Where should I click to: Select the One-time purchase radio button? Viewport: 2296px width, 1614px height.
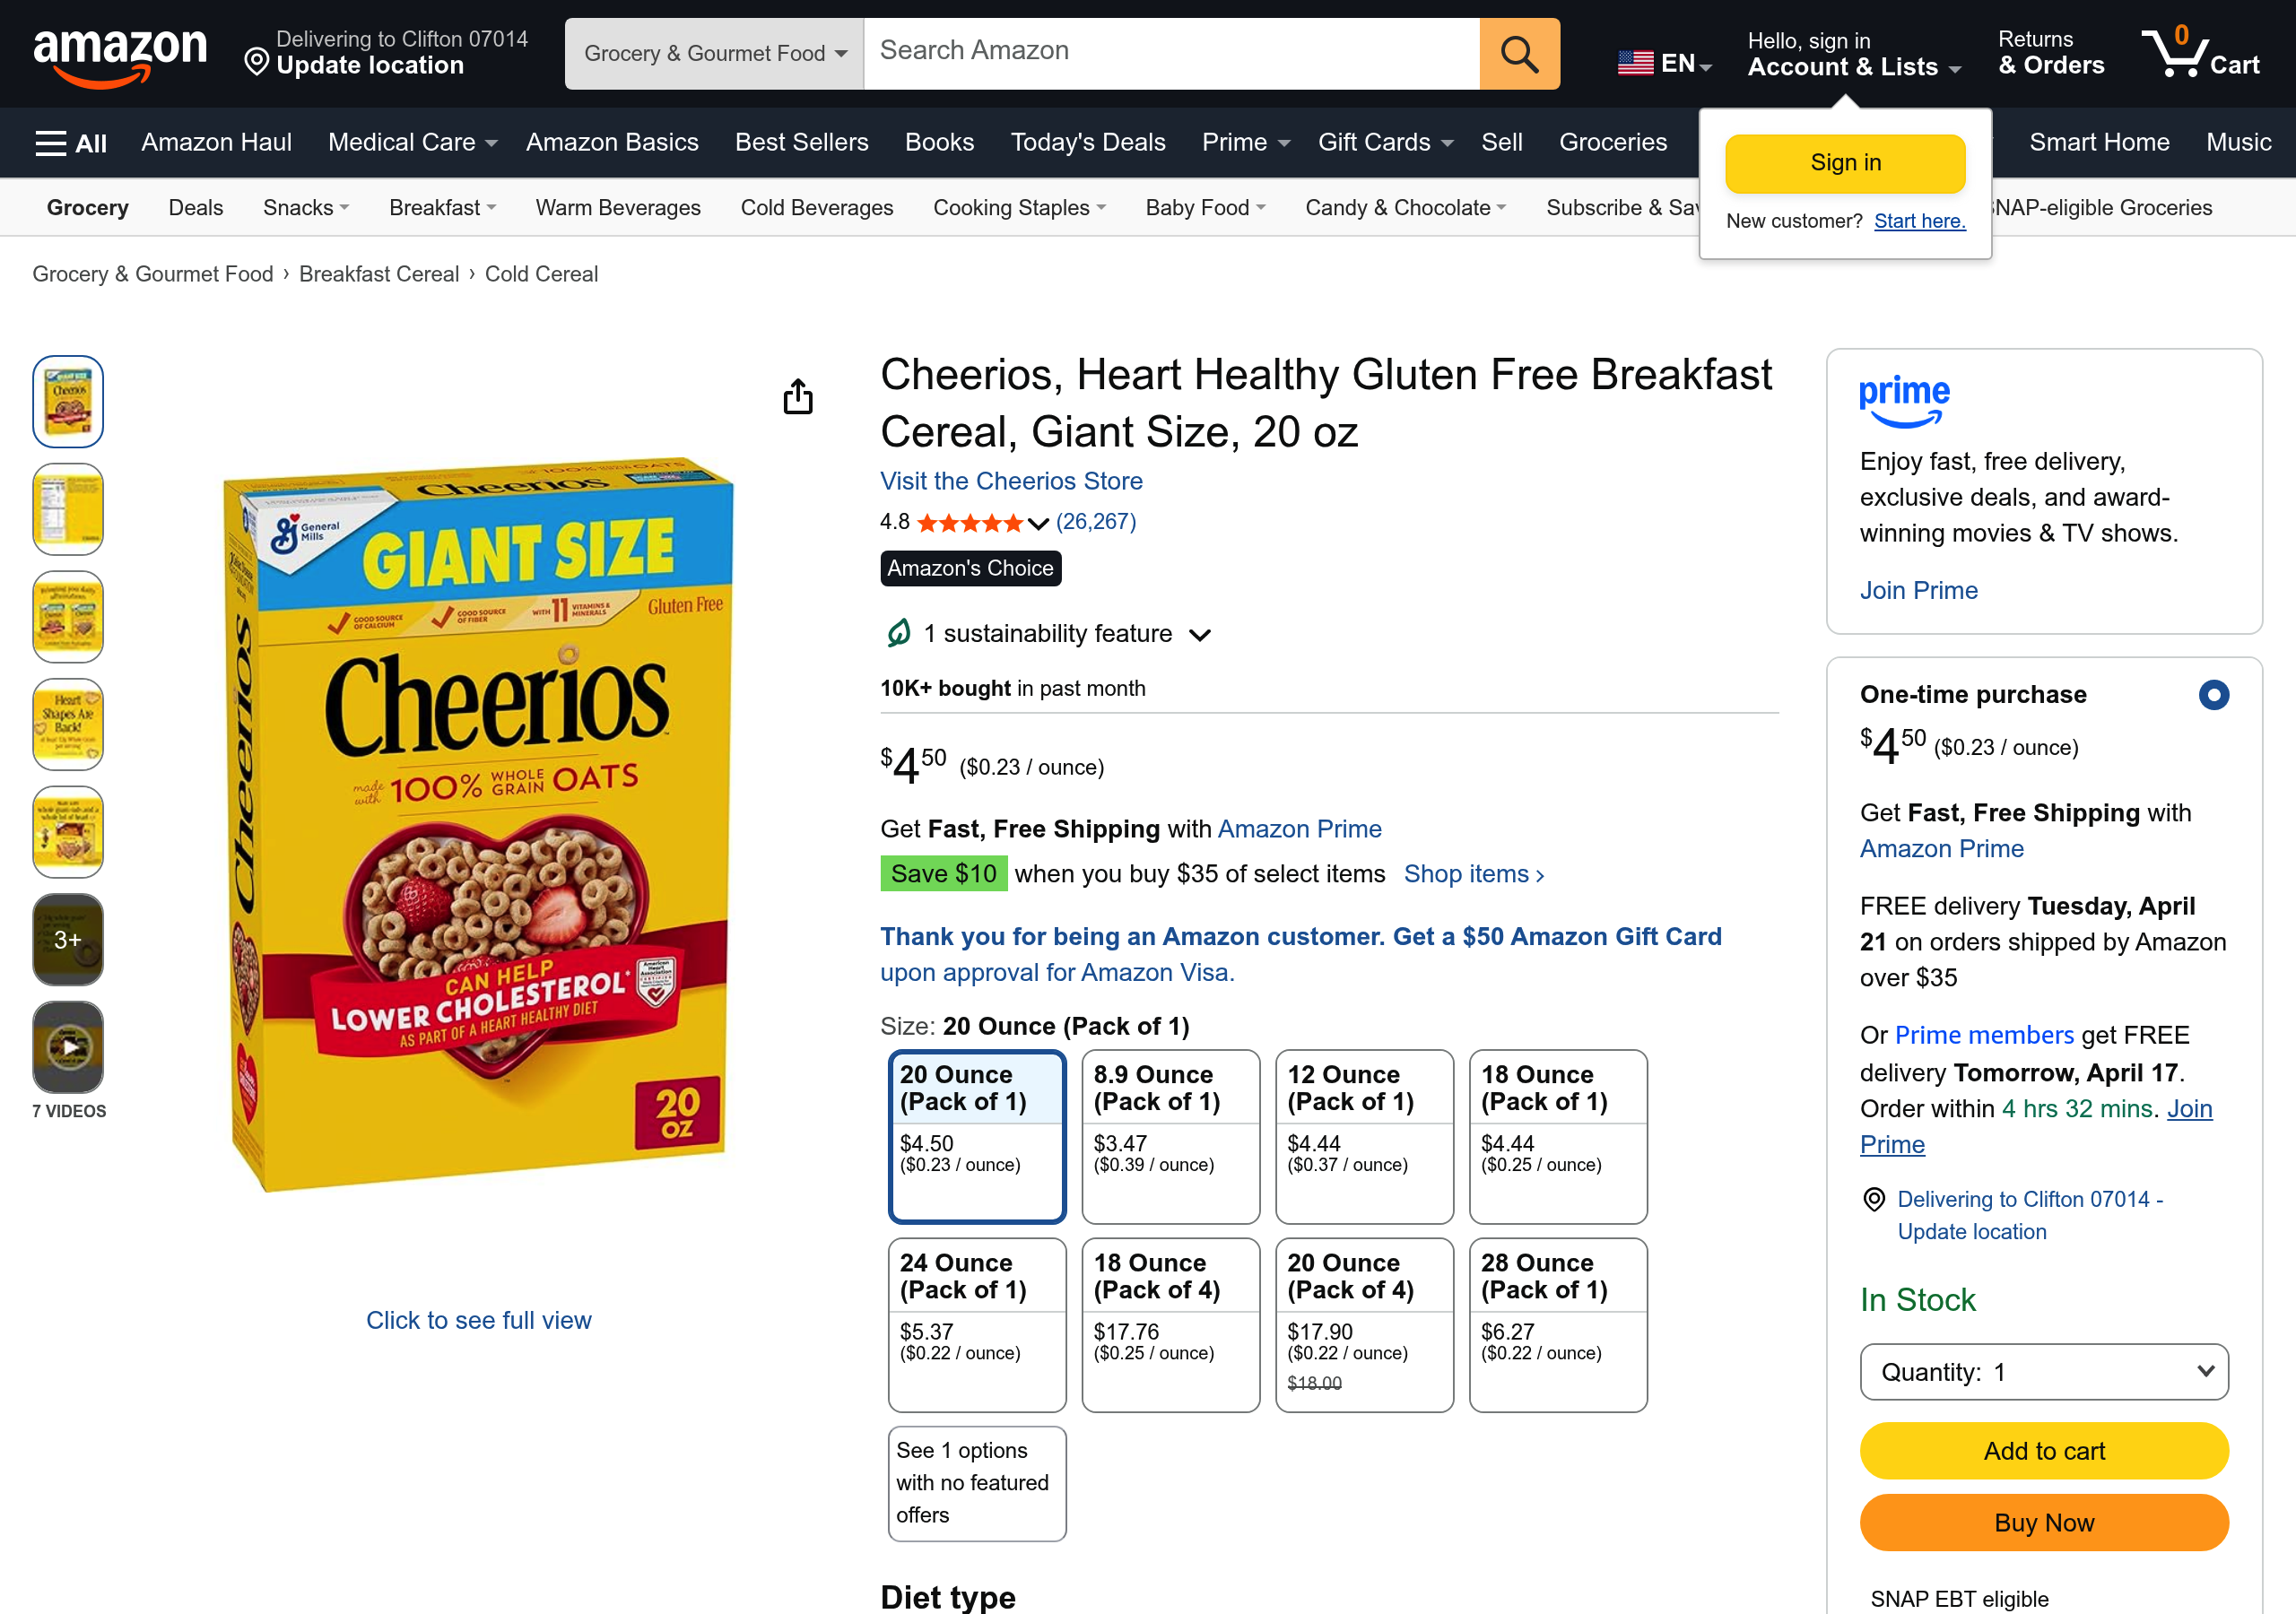click(2217, 694)
